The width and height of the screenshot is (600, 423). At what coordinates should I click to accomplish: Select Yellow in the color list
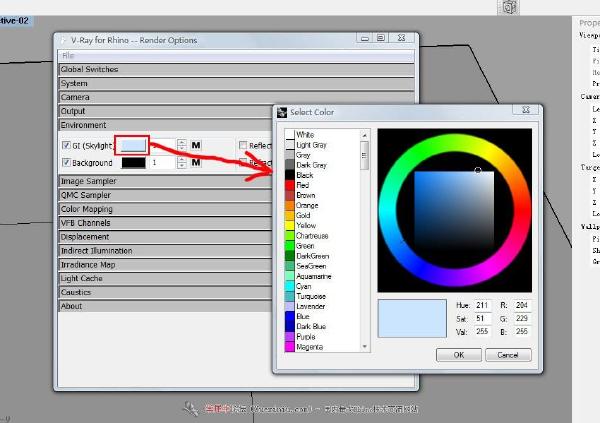point(306,225)
